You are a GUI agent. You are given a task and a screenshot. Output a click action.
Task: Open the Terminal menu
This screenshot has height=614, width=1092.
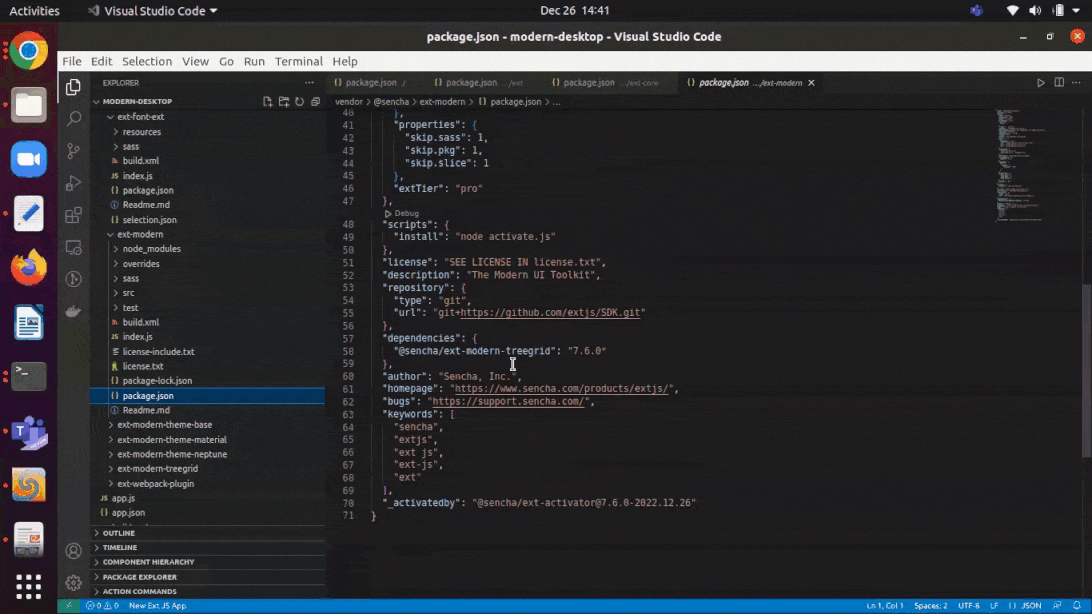point(298,61)
